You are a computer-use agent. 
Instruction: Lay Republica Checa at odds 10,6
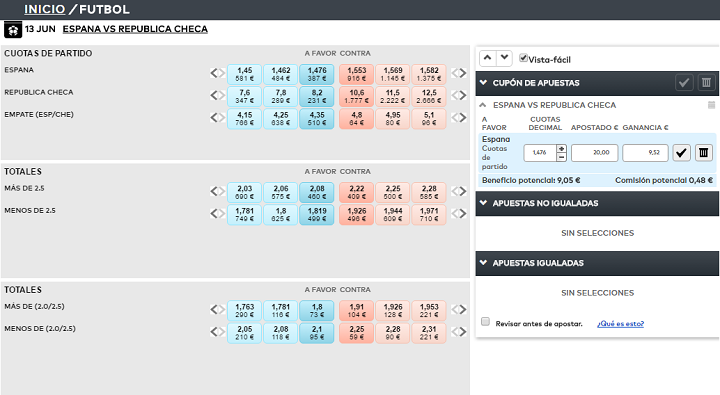pyautogui.click(x=356, y=96)
